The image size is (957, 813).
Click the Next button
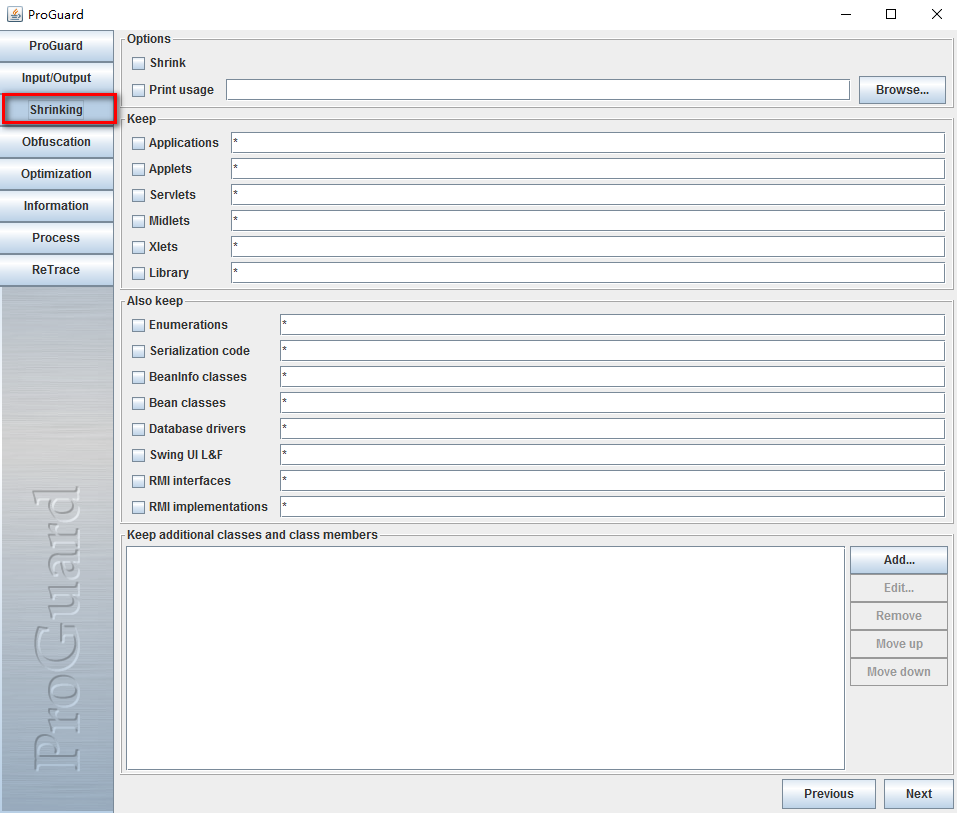coord(919,793)
